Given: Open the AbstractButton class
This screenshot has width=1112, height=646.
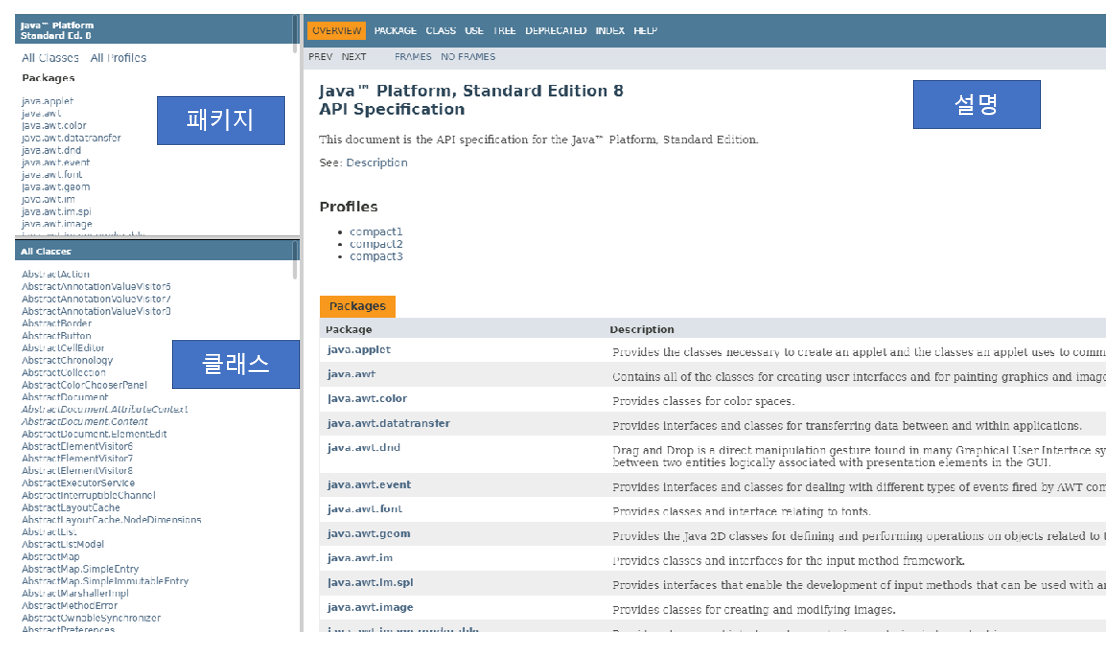Looking at the screenshot, I should point(56,336).
